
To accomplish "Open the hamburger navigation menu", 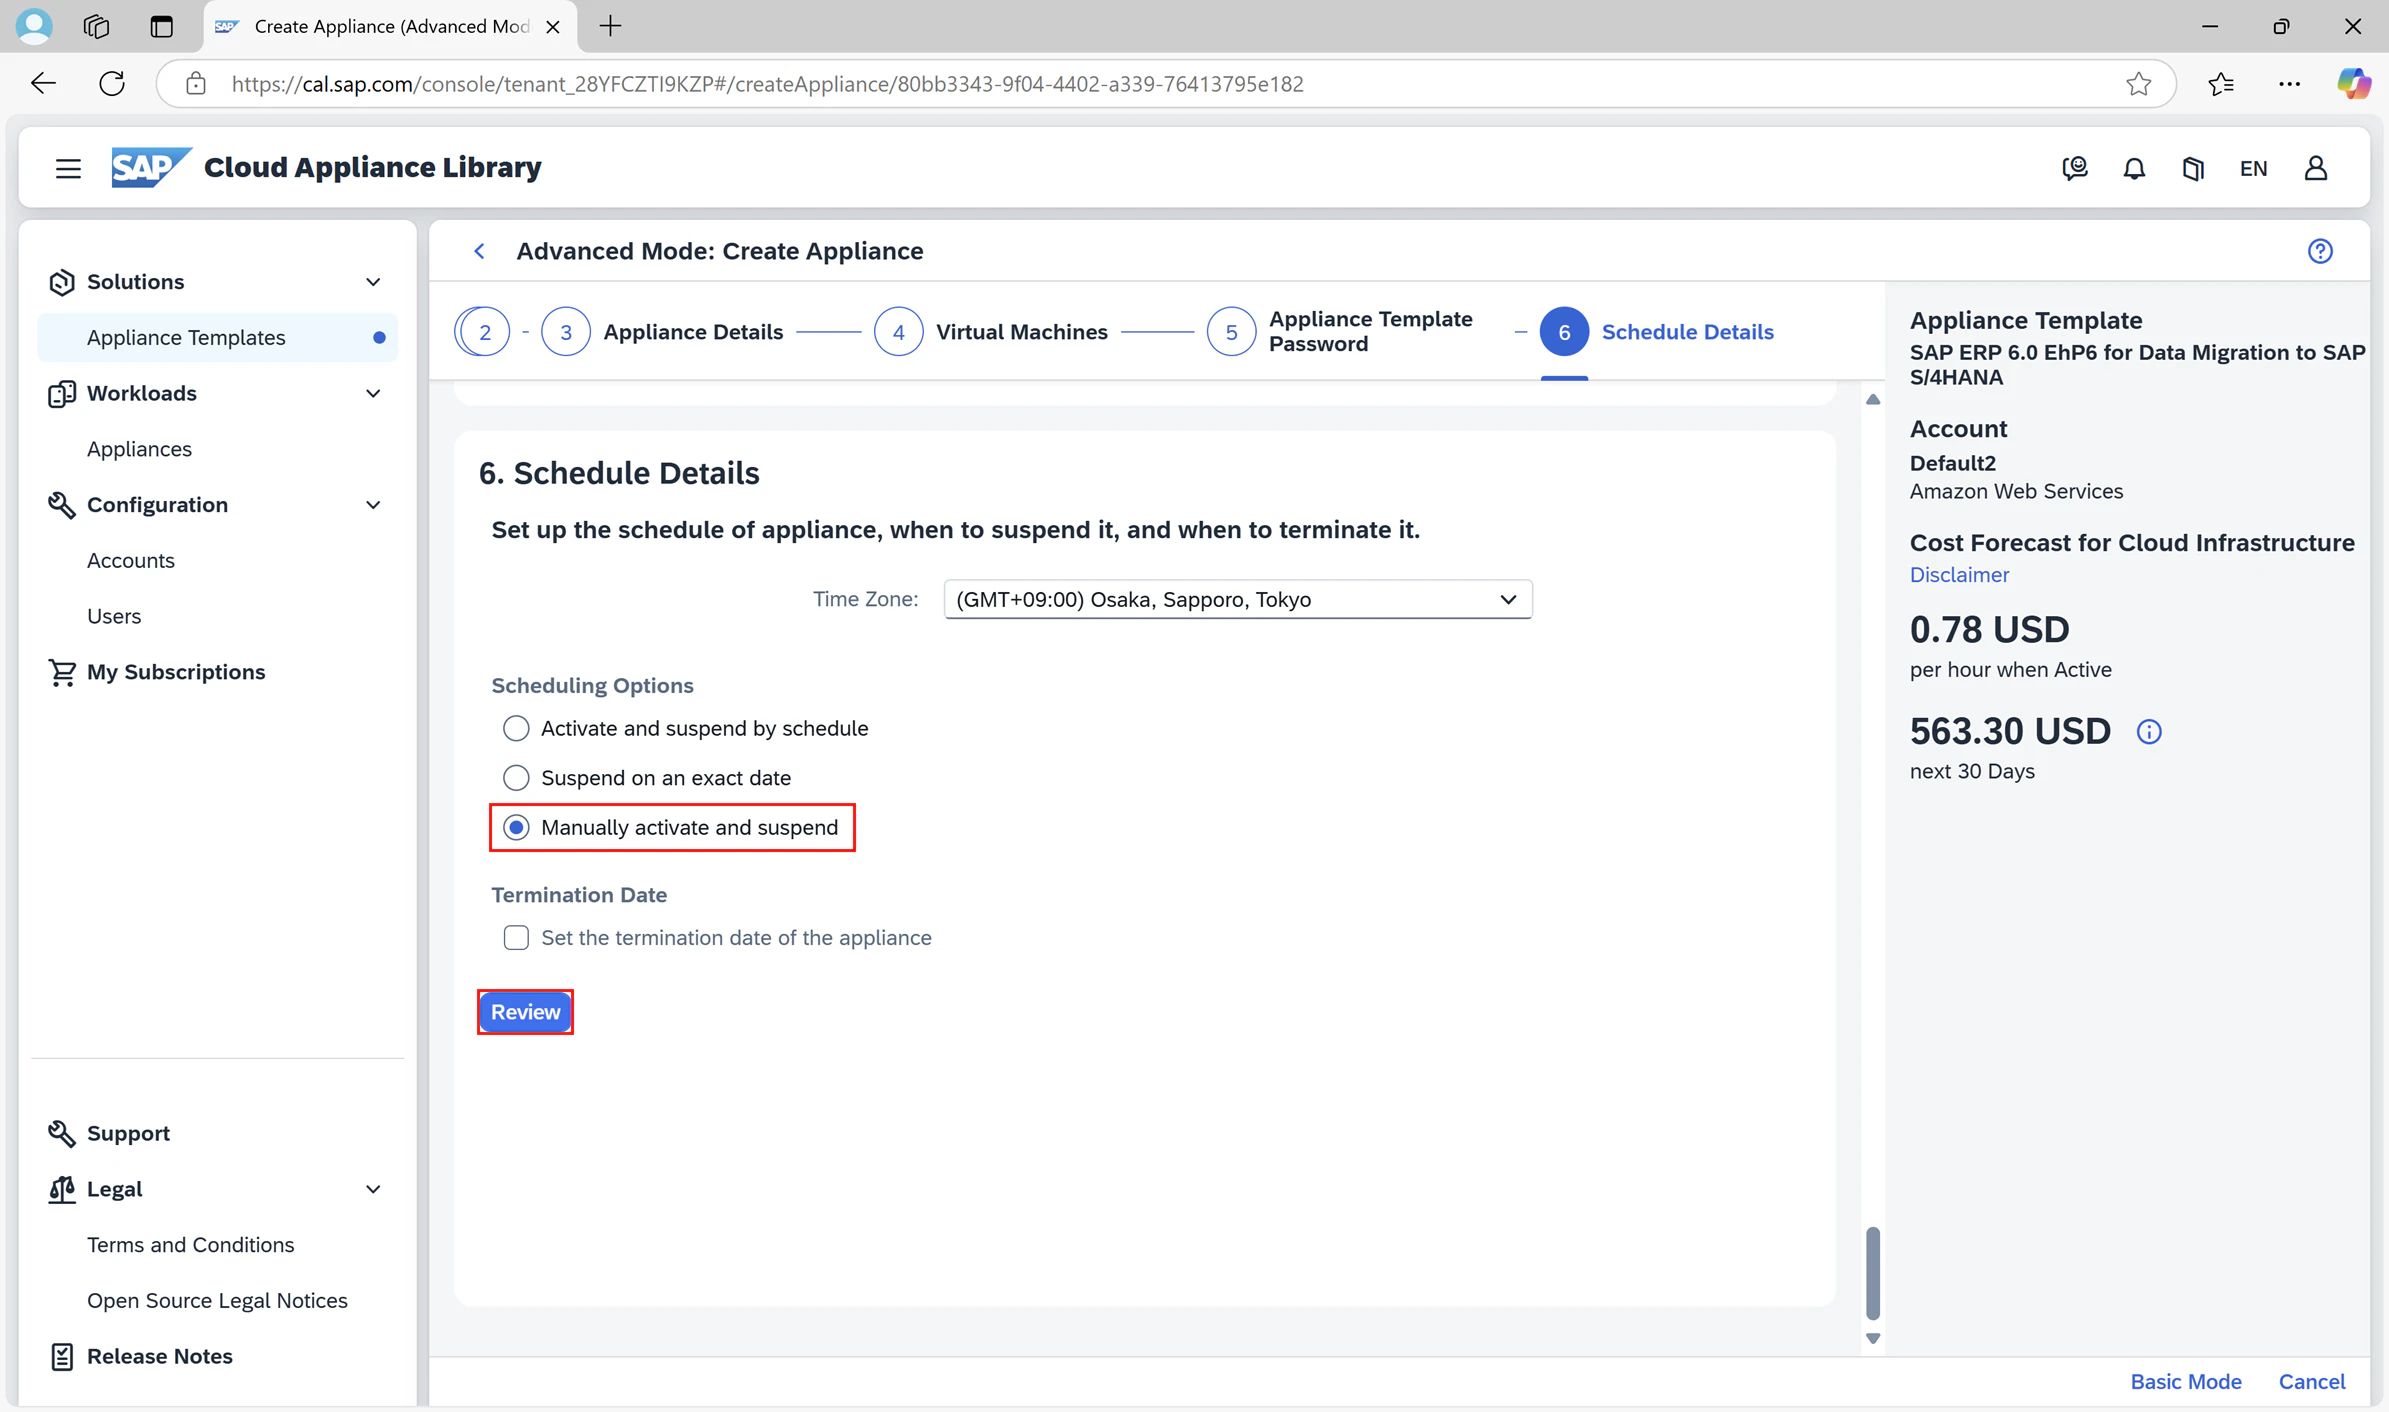I will point(68,168).
